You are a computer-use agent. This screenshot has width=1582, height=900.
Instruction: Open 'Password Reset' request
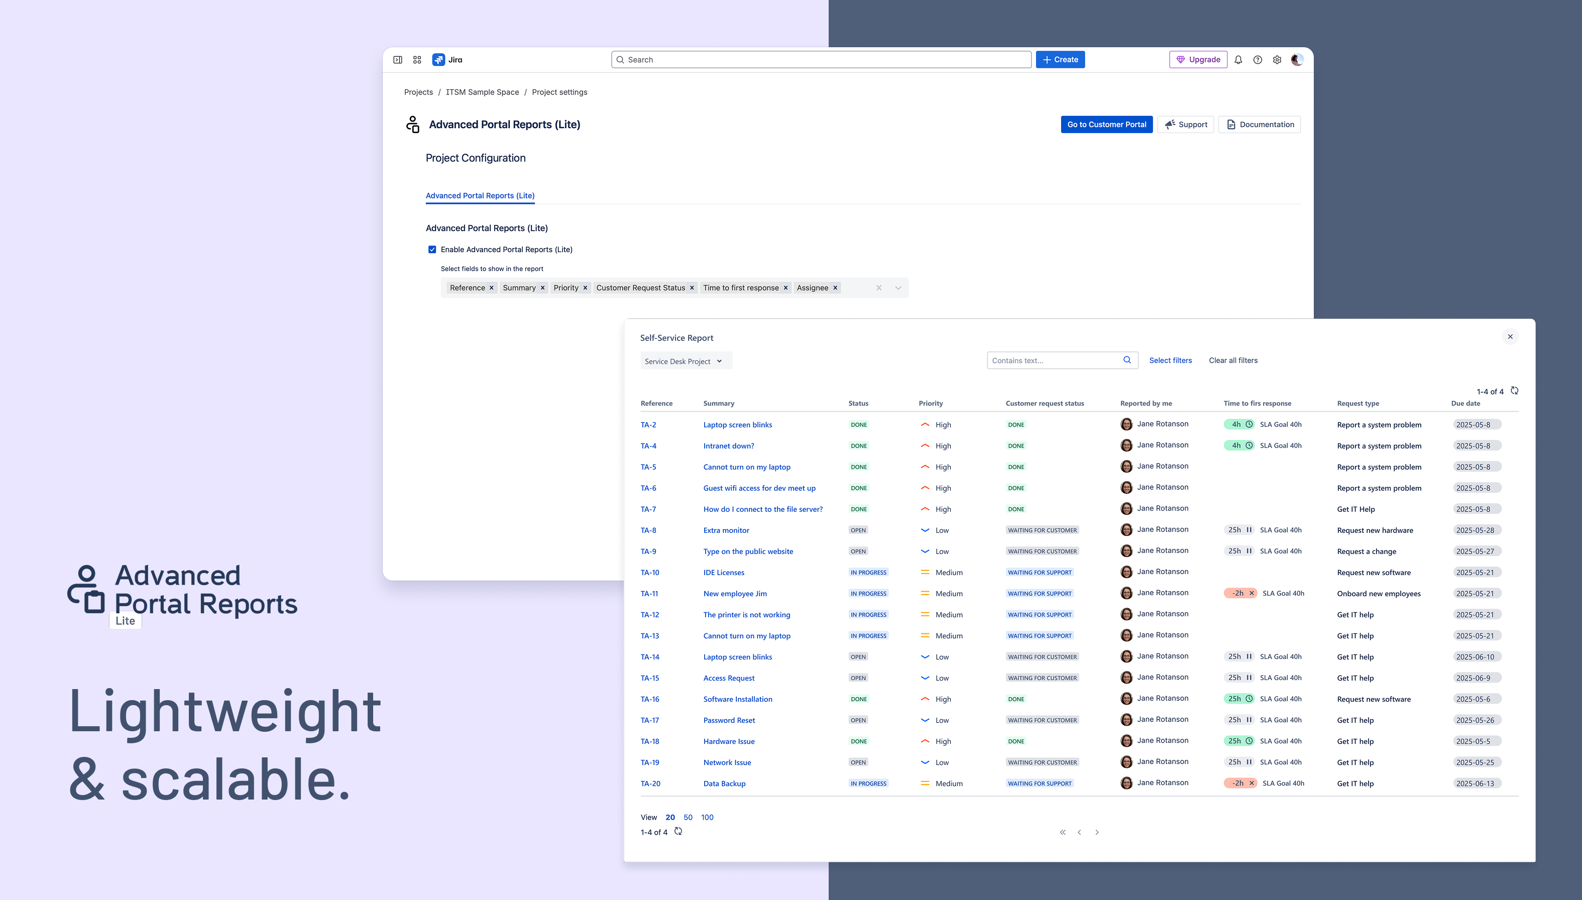pyautogui.click(x=729, y=720)
